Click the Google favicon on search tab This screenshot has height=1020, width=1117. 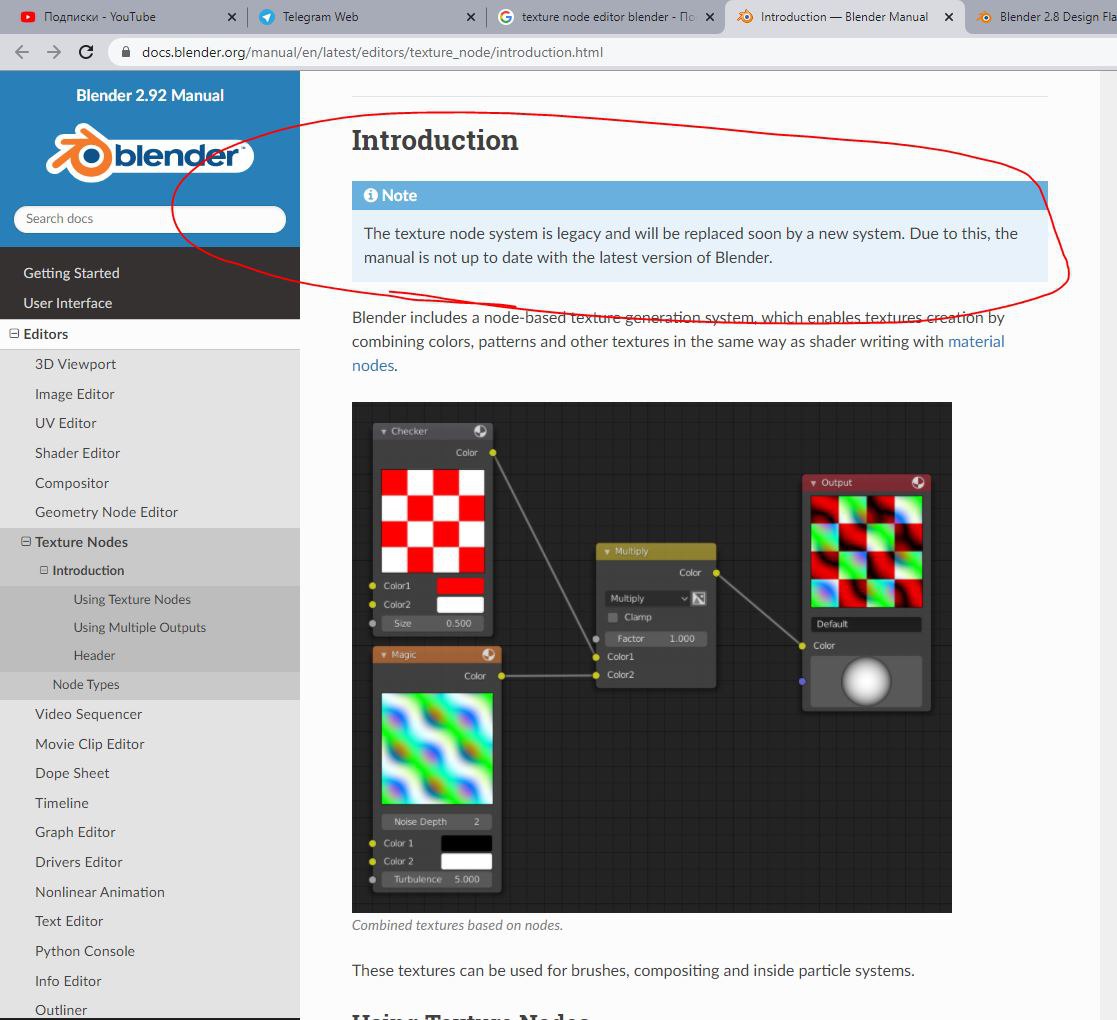[x=506, y=16]
